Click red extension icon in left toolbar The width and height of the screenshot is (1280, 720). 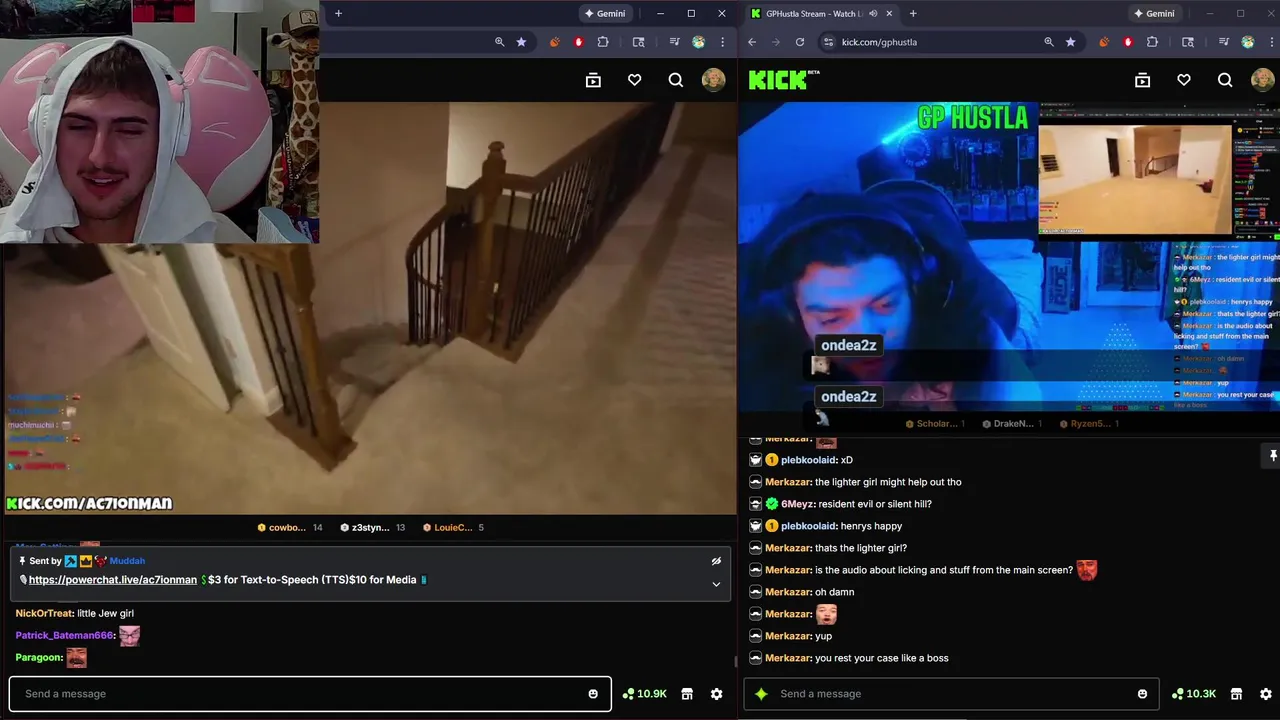pyautogui.click(x=578, y=42)
